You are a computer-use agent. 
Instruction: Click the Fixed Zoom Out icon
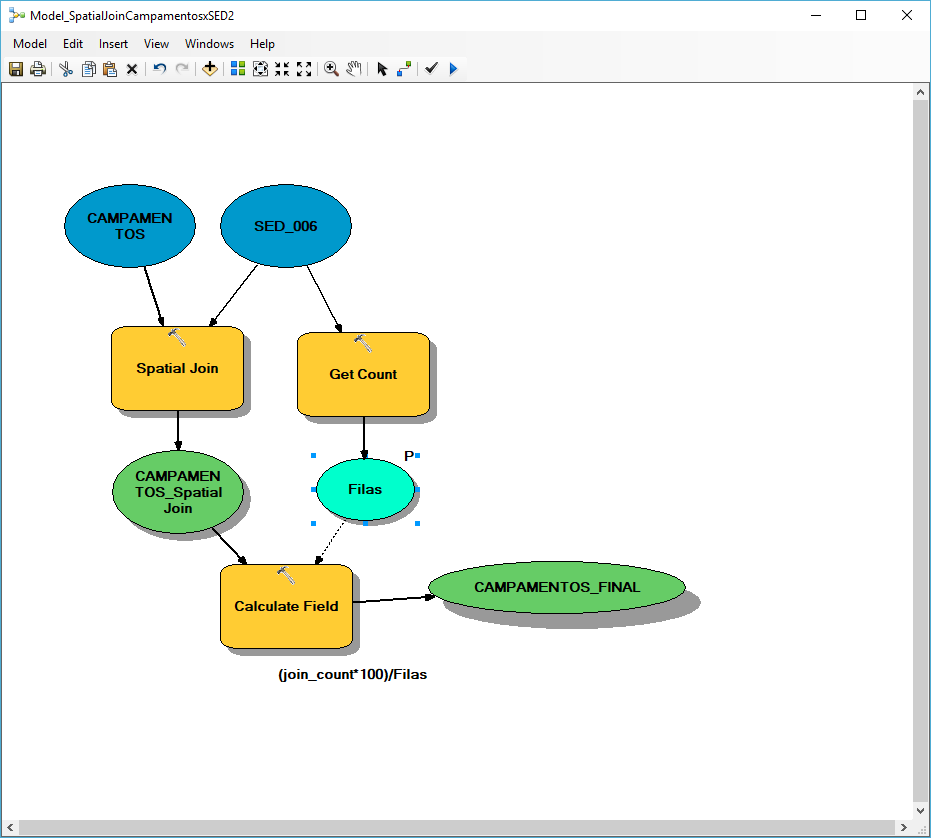[304, 69]
